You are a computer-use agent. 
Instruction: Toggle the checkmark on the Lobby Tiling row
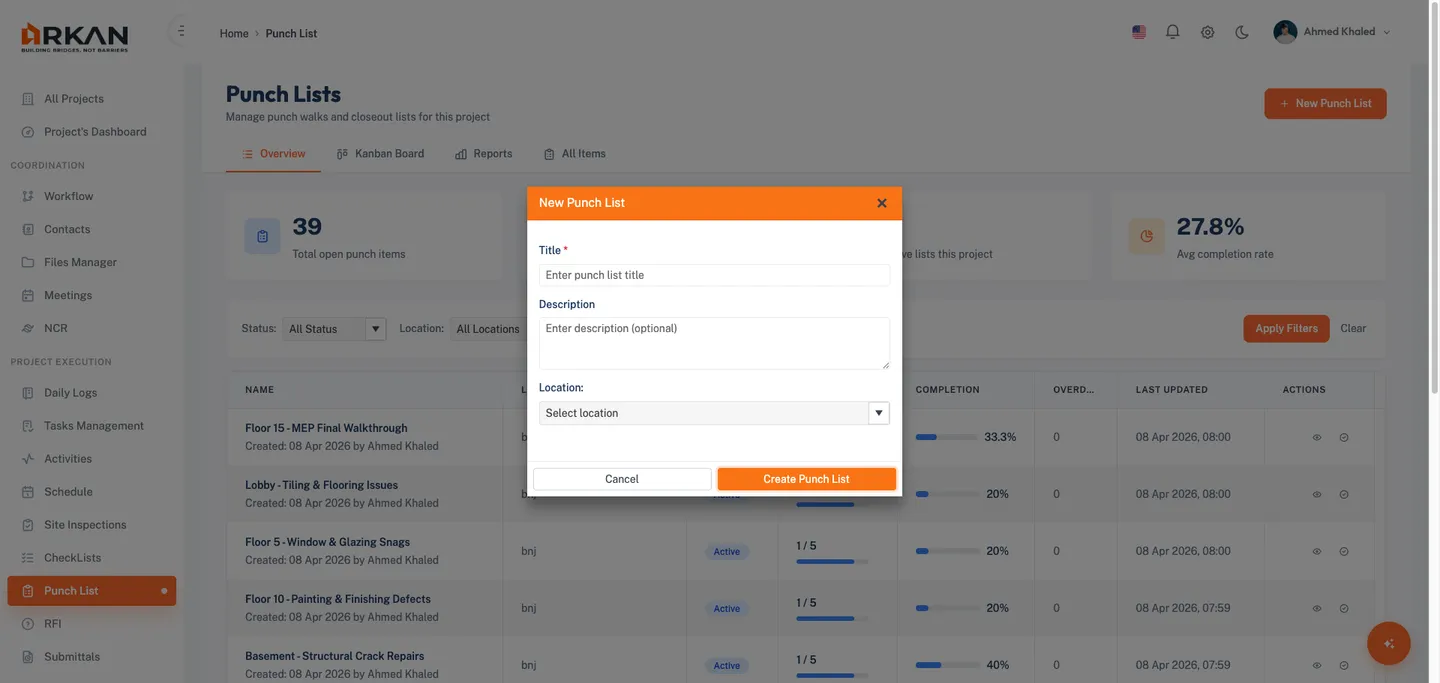1342,493
